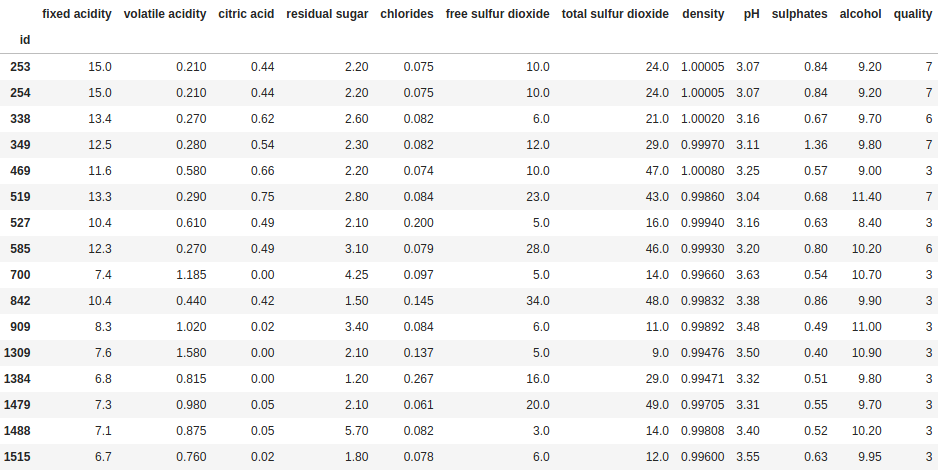Select row id 349
This screenshot has width=942, height=476.
(x=20, y=145)
